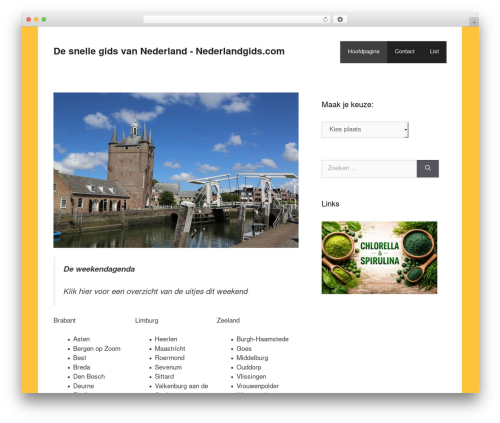Image resolution: width=500 pixels, height=423 pixels.
Task: Click the magnifier search submit button
Action: [428, 168]
